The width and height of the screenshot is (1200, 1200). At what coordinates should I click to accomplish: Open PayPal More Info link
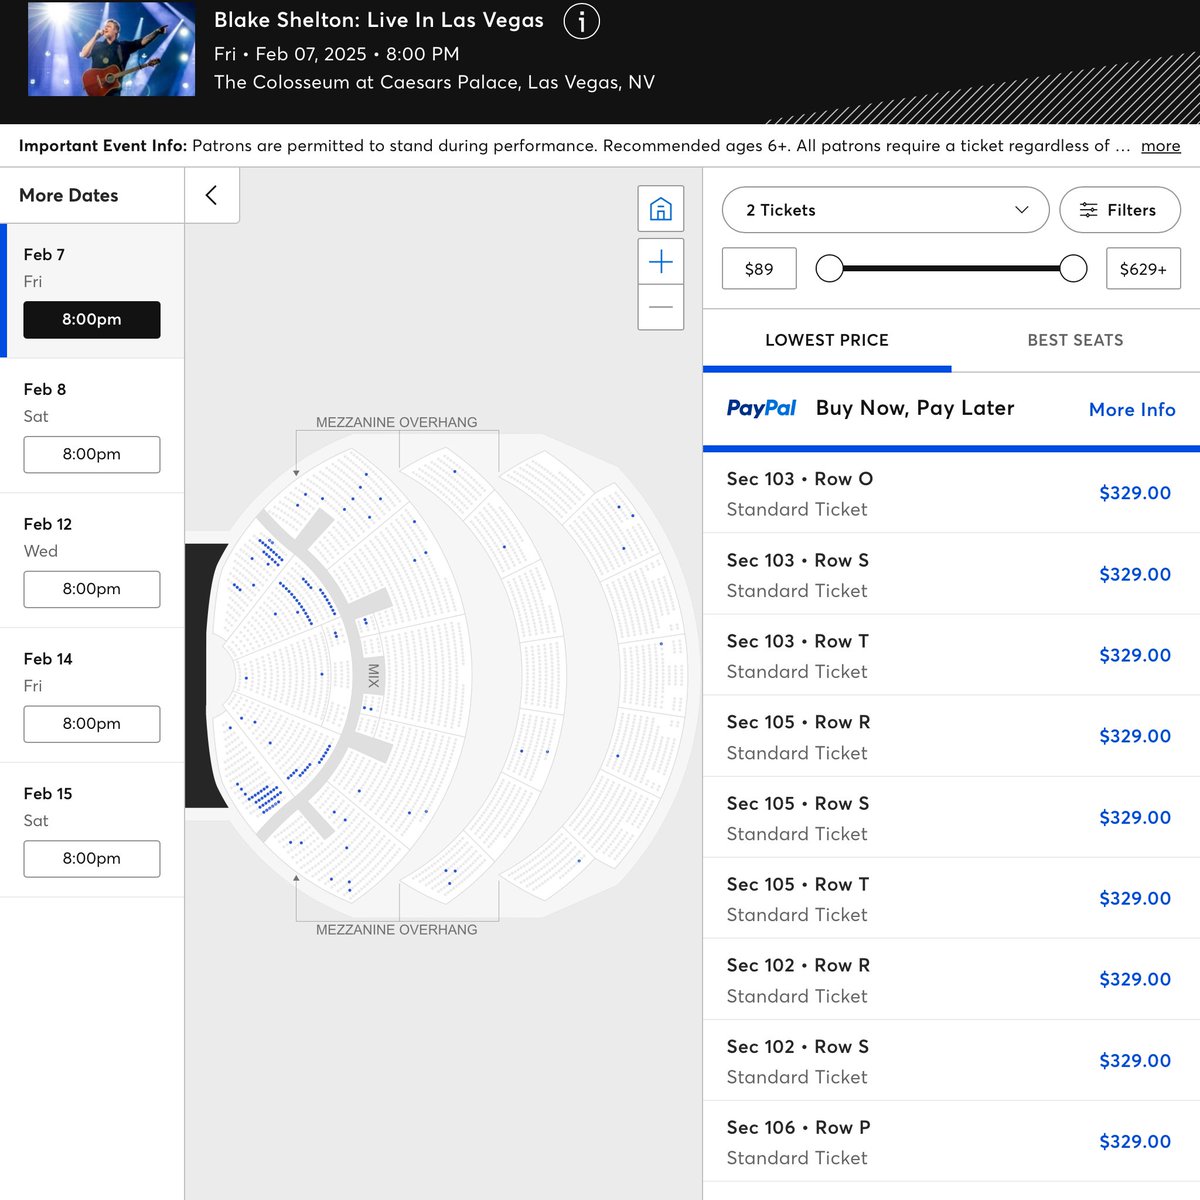point(1132,409)
